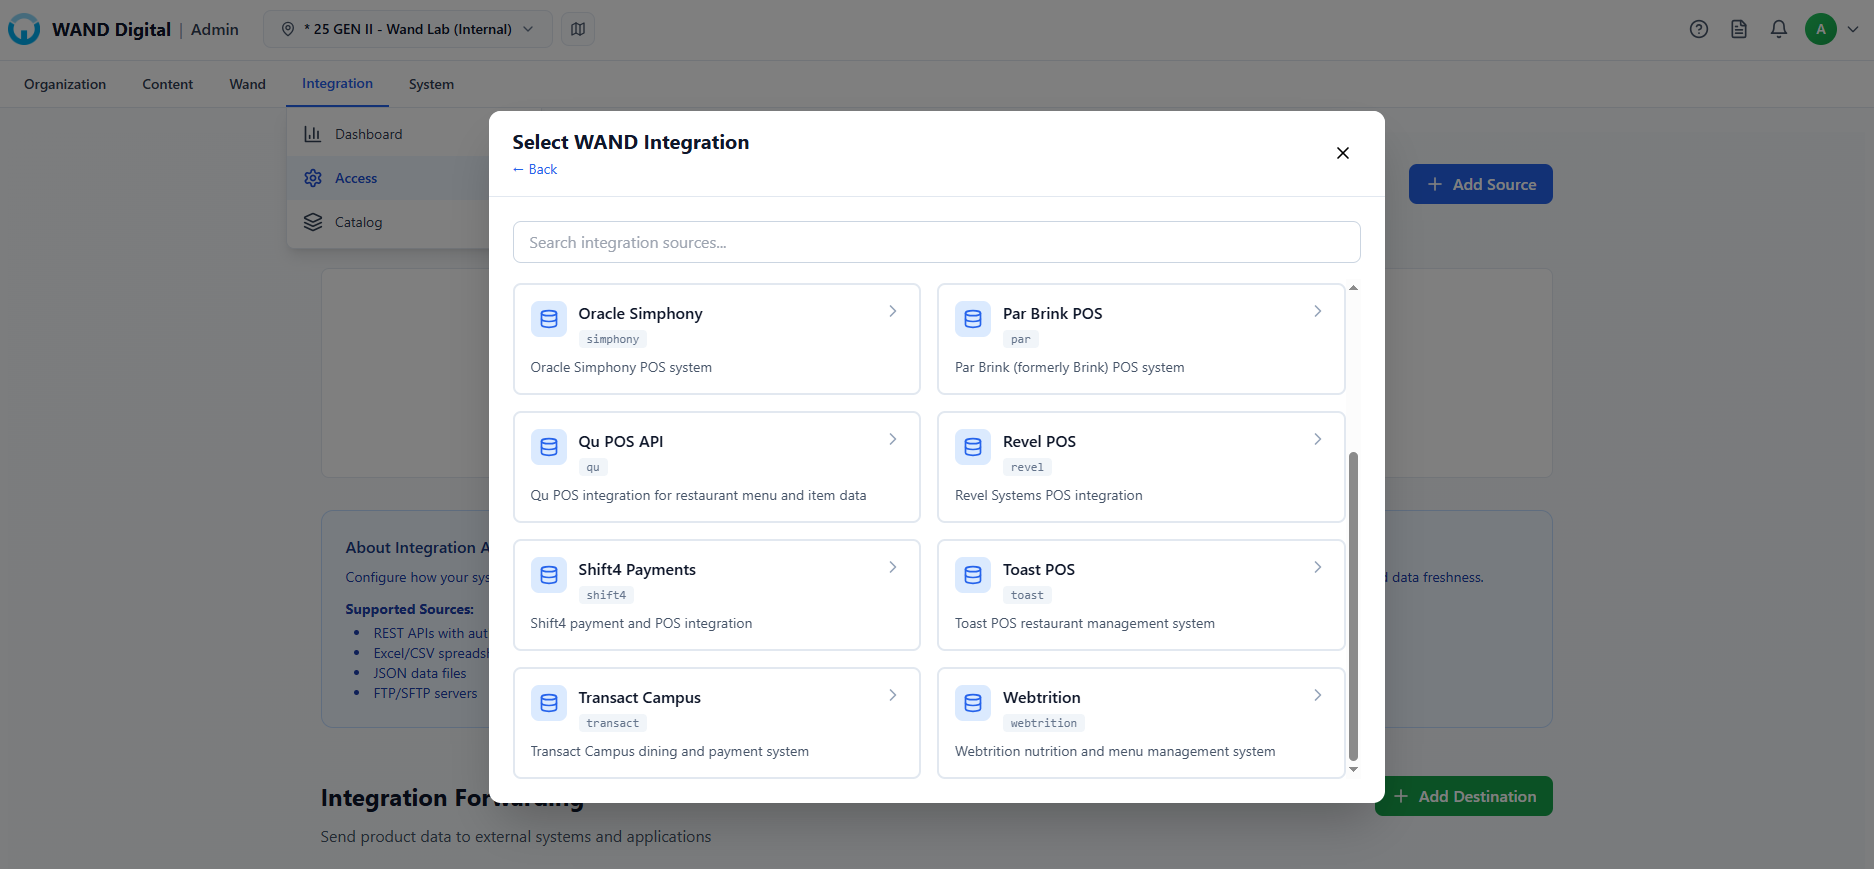
Task: Expand Par Brink POS chevron arrow
Action: (1317, 311)
